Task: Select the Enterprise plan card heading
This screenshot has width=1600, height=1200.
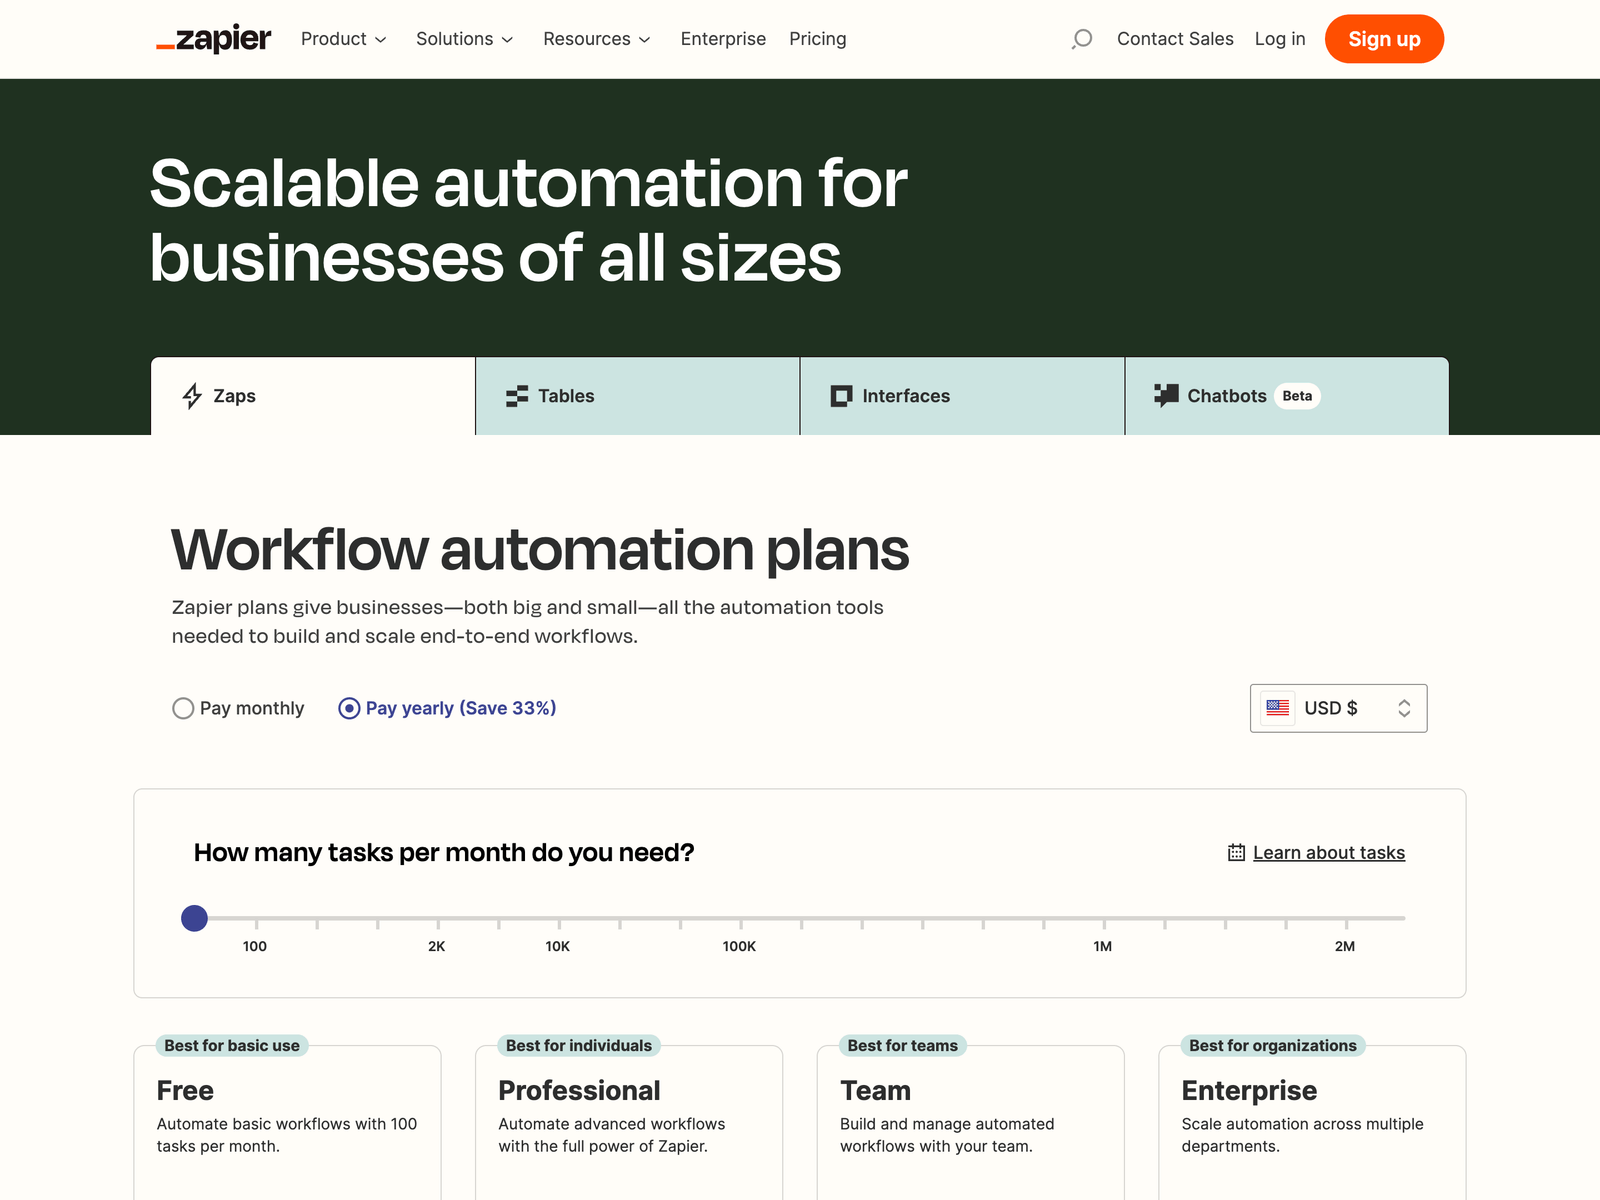Action: [x=1249, y=1090]
